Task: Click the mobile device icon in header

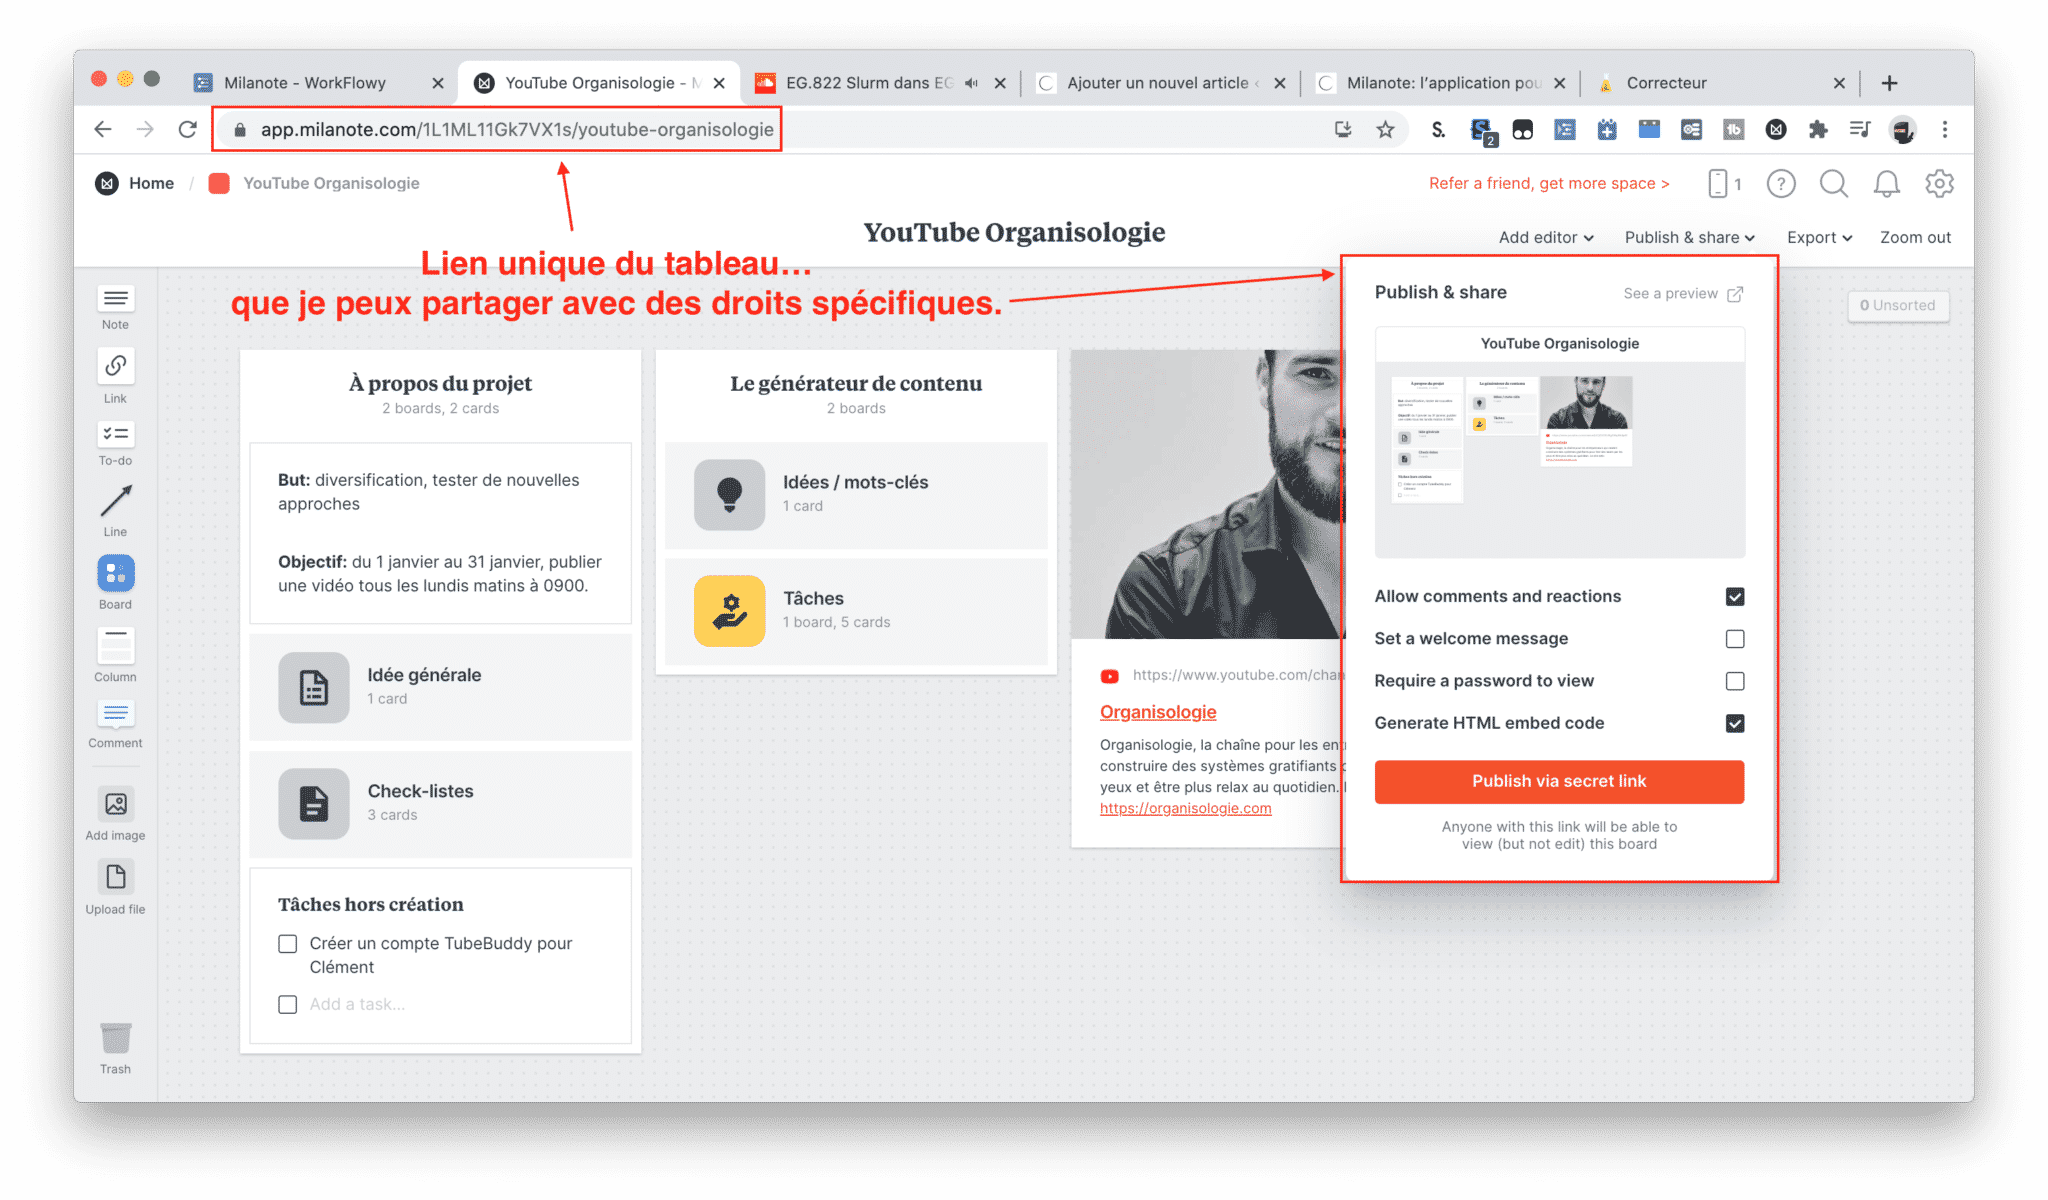Action: 1718,184
